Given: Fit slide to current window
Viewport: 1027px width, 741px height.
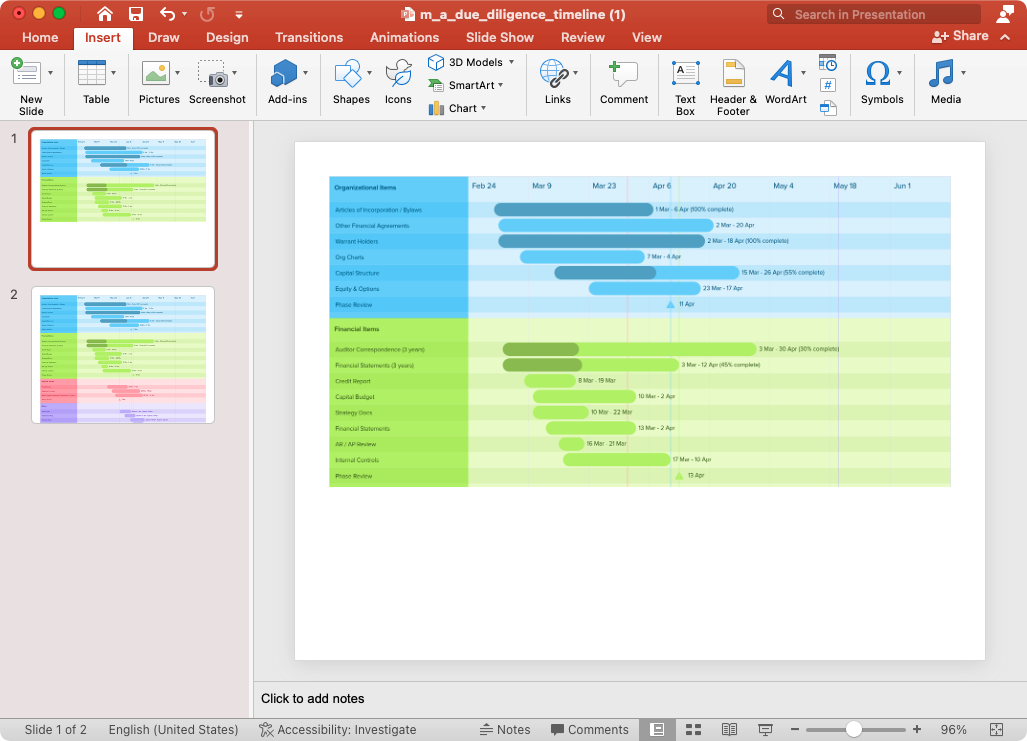Looking at the screenshot, I should [x=996, y=729].
